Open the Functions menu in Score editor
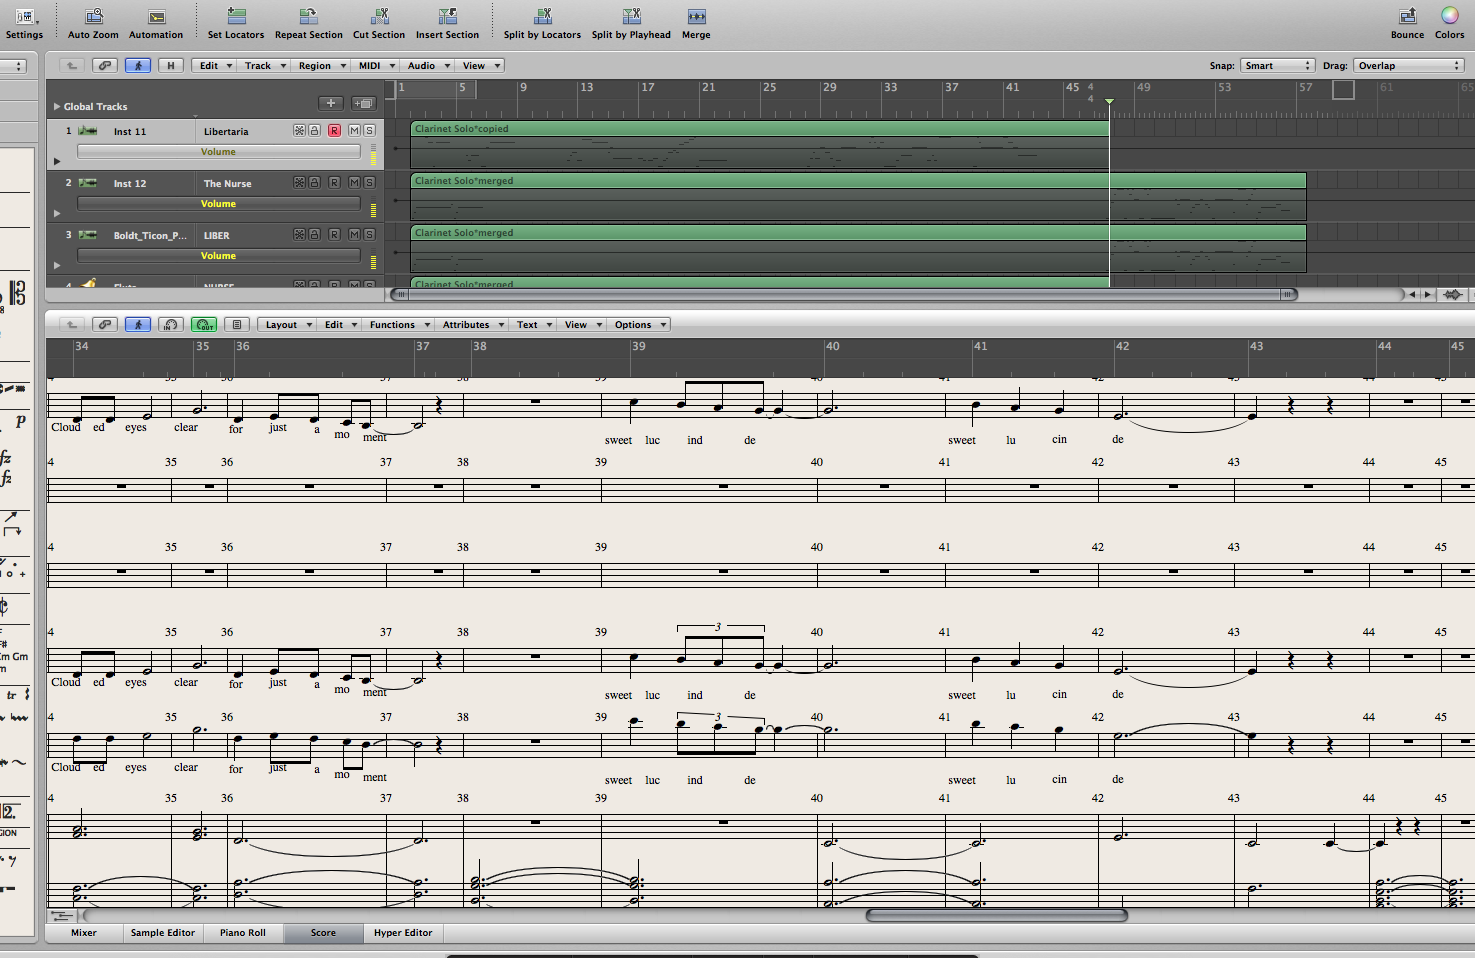 (397, 324)
